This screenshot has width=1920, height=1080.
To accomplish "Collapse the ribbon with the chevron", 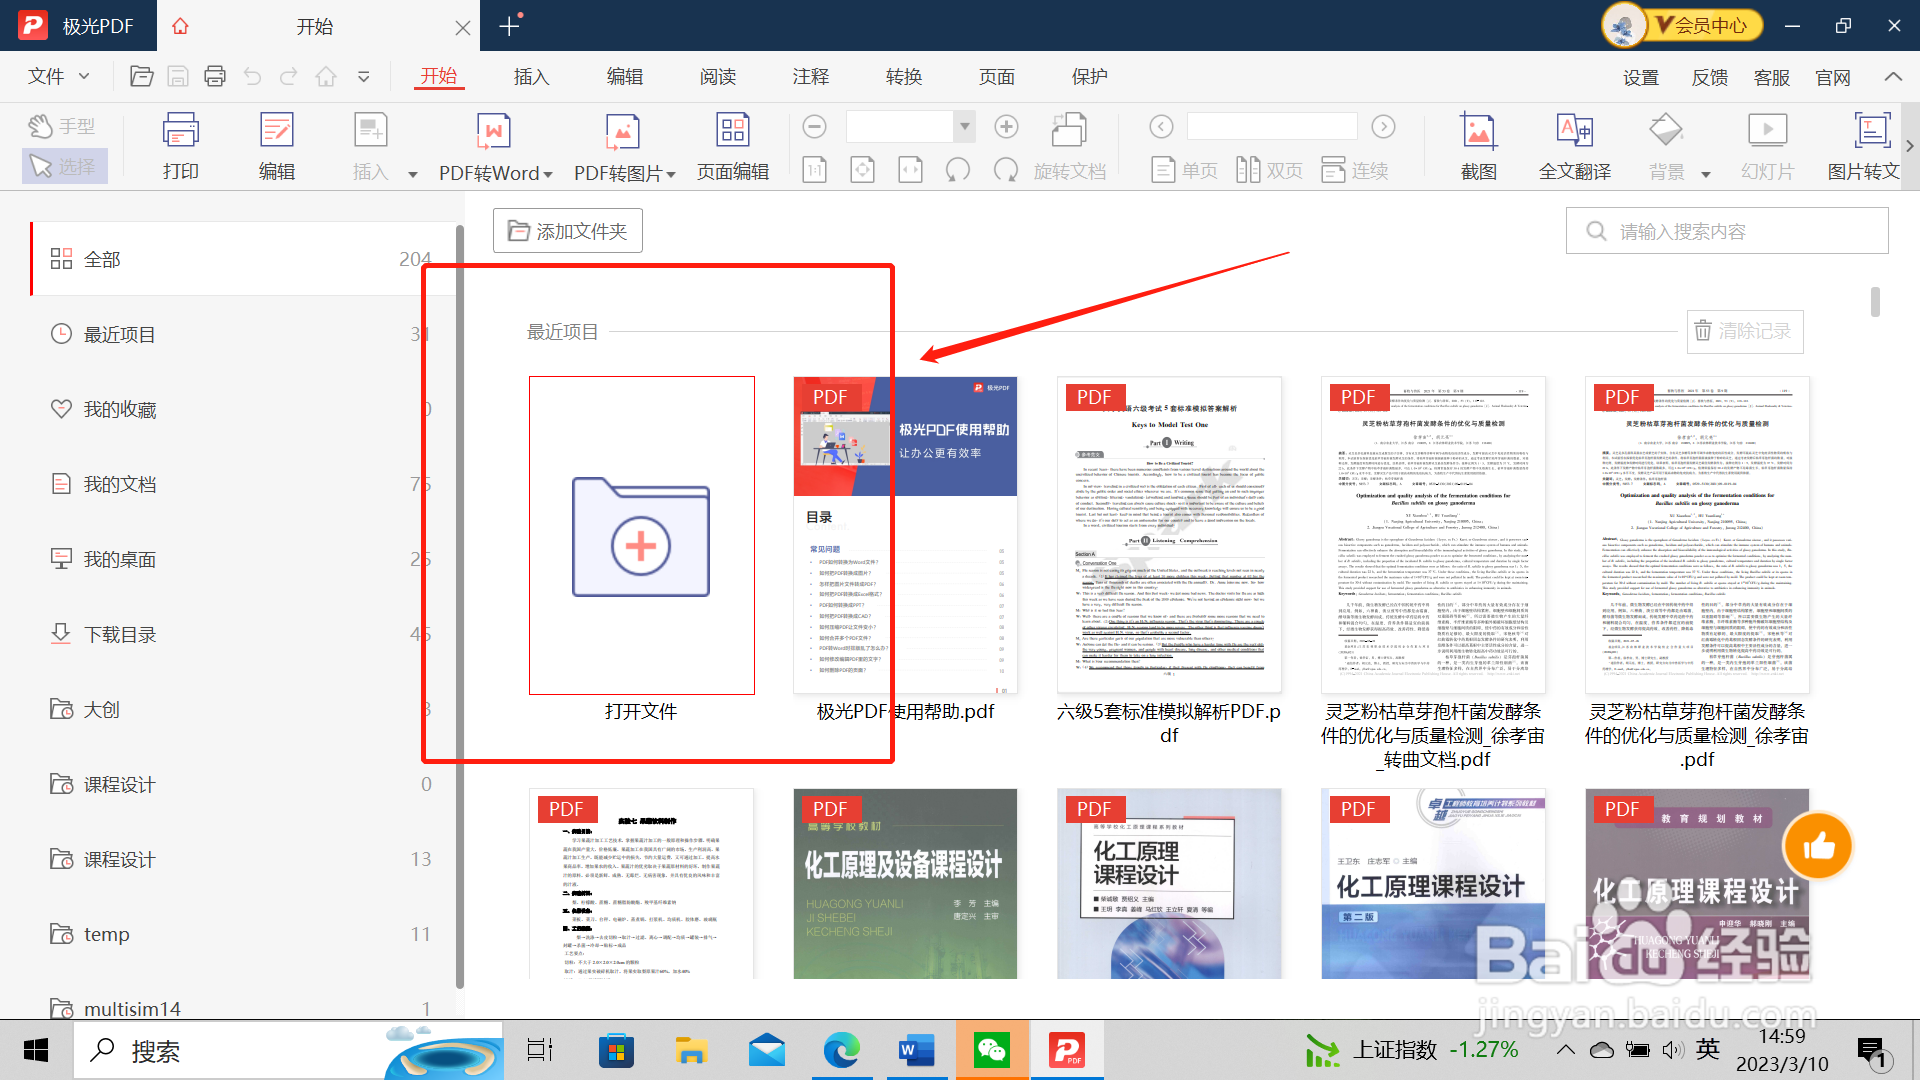I will click(x=1893, y=77).
